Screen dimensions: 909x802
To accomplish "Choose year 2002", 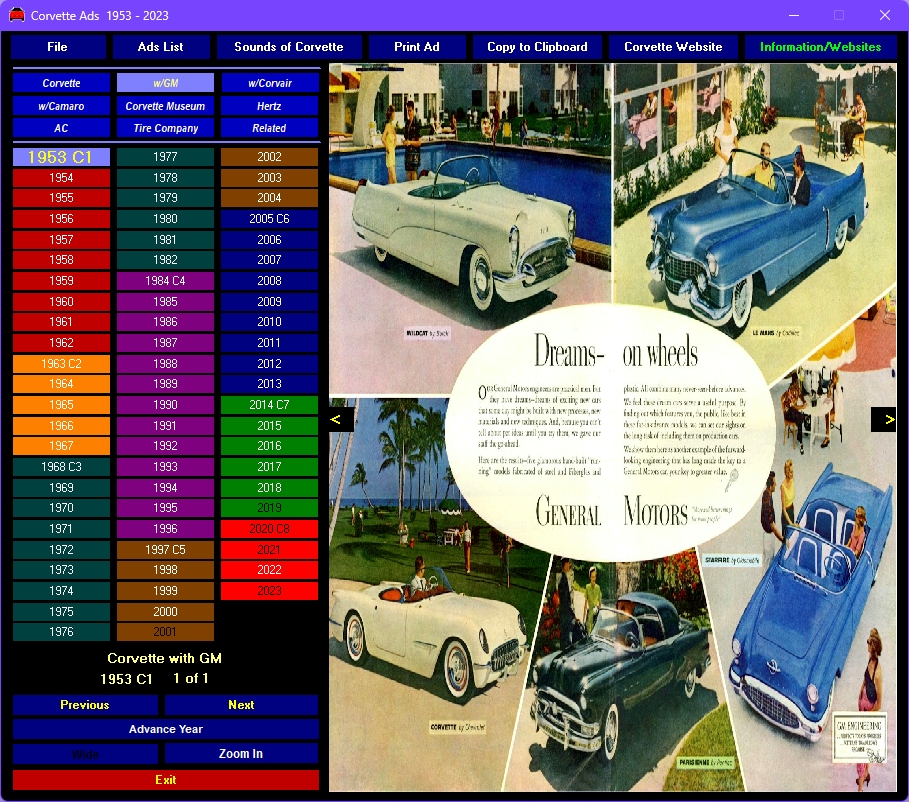I will (270, 157).
